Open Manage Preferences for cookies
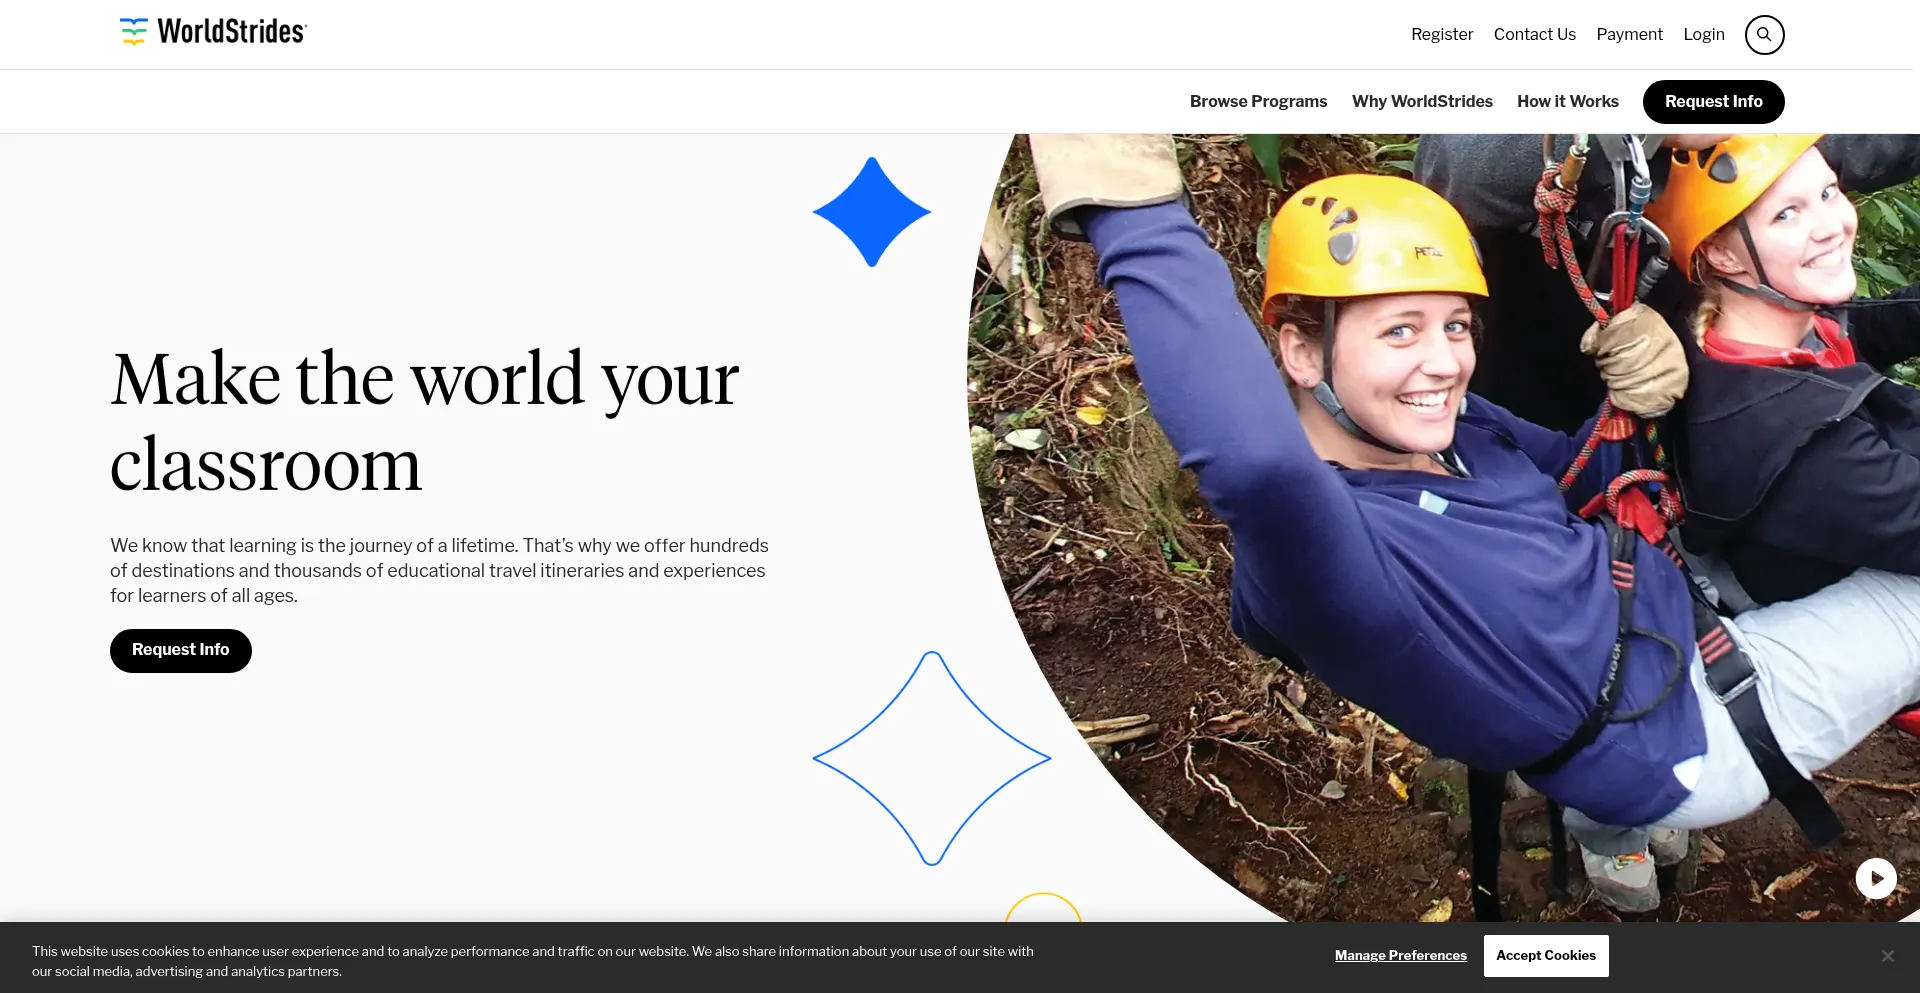The image size is (1920, 993). [1400, 955]
